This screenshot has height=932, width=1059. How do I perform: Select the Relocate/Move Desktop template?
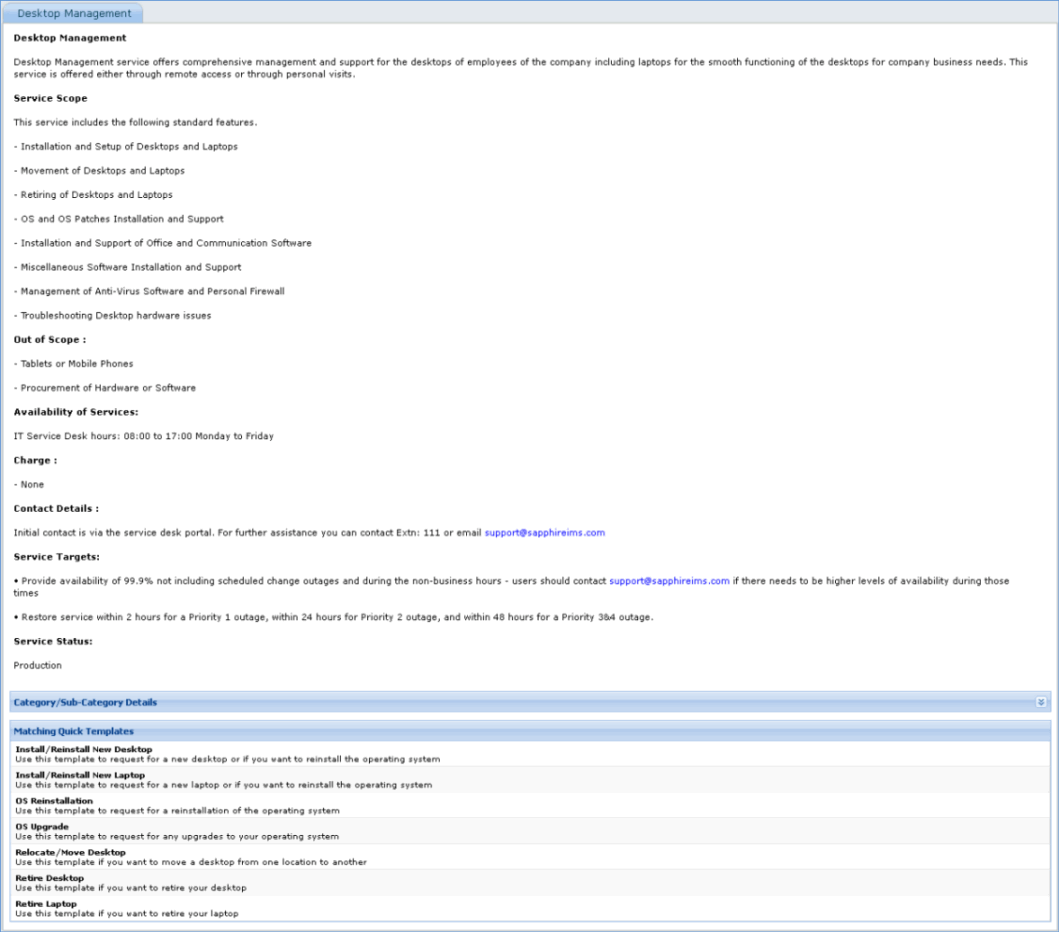click(x=69, y=852)
